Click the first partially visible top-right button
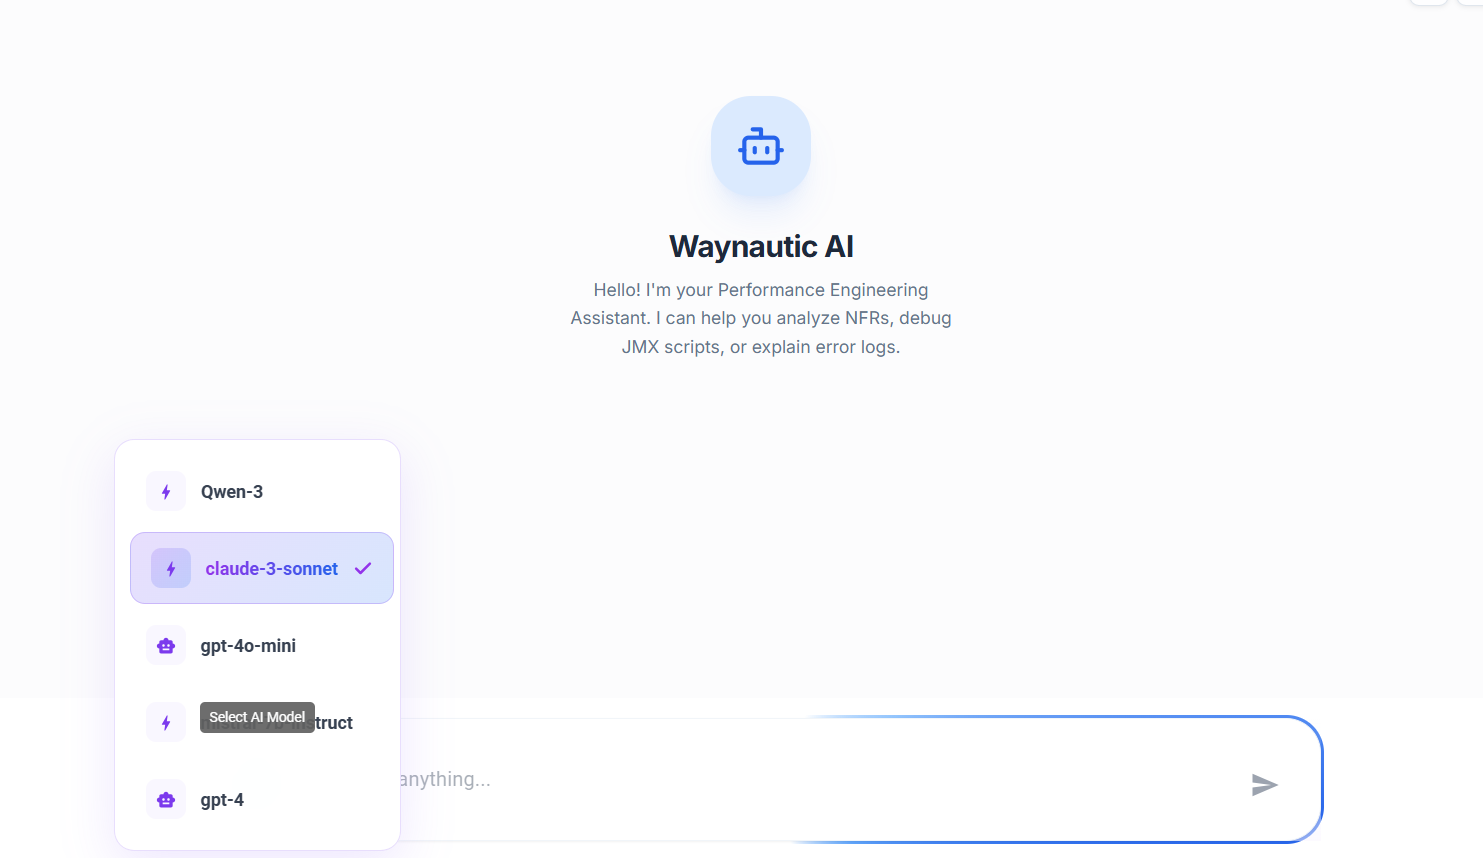This screenshot has width=1483, height=858. click(1428, 2)
